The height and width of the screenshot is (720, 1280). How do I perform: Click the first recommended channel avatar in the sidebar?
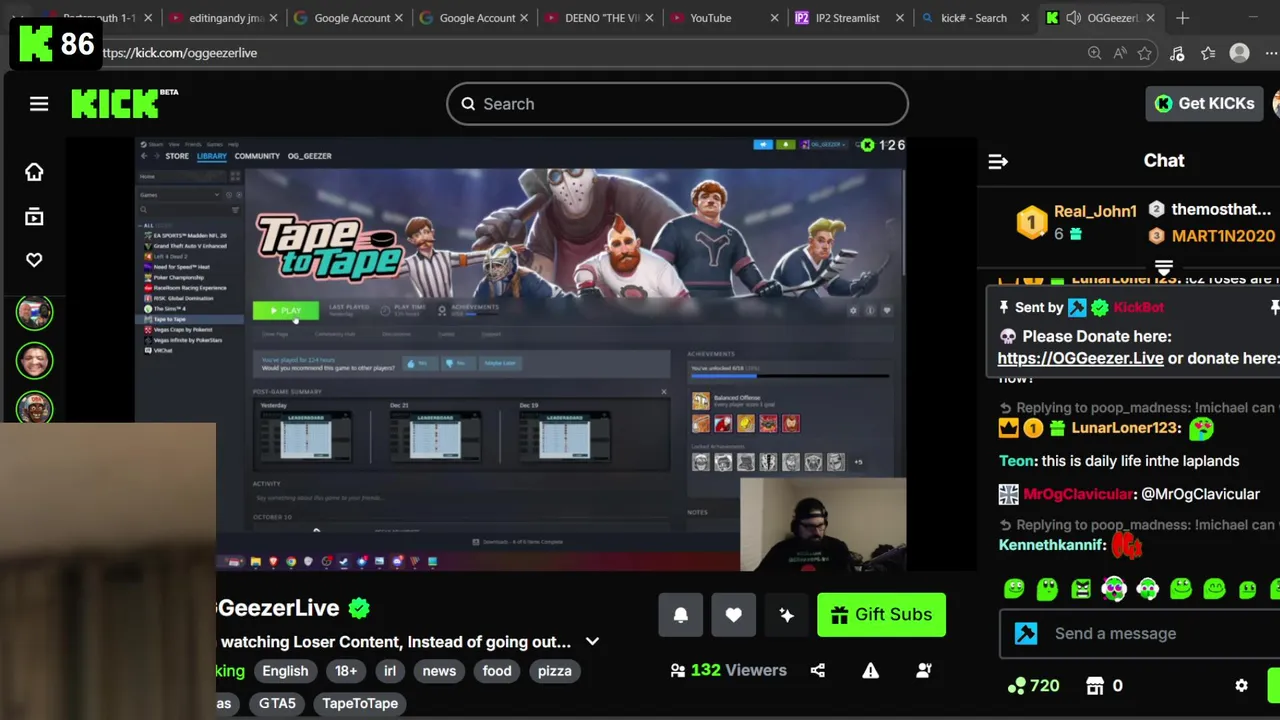(x=34, y=312)
